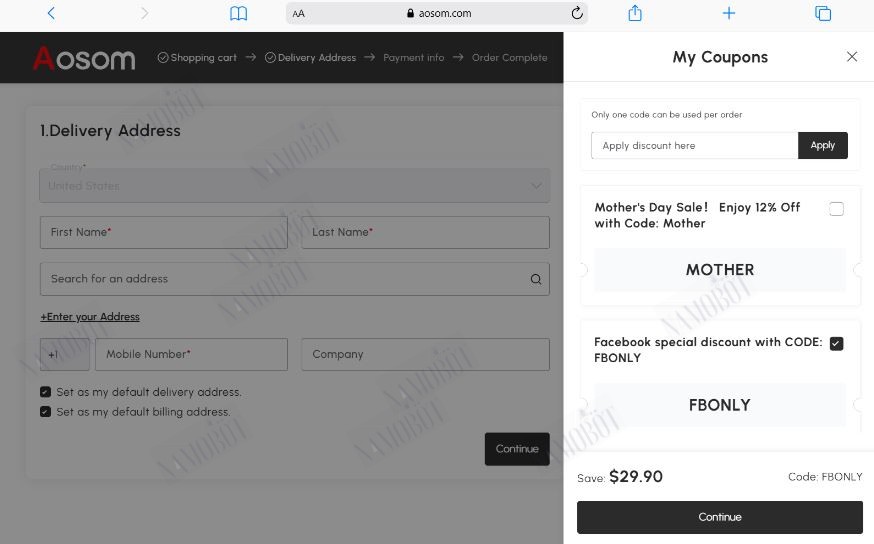Click the address search magnifier icon
874x544 pixels.
click(x=536, y=279)
